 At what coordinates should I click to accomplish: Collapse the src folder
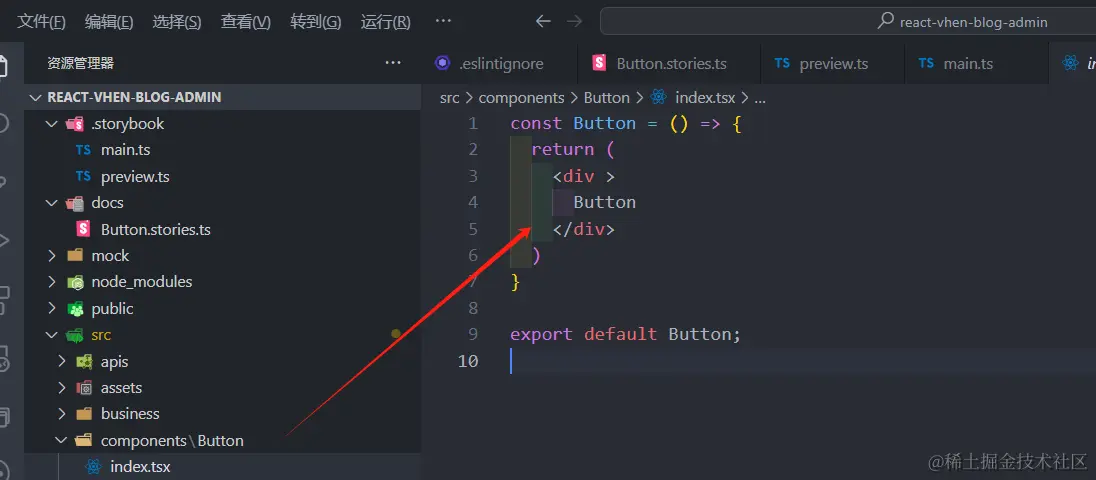[x=222, y=335]
